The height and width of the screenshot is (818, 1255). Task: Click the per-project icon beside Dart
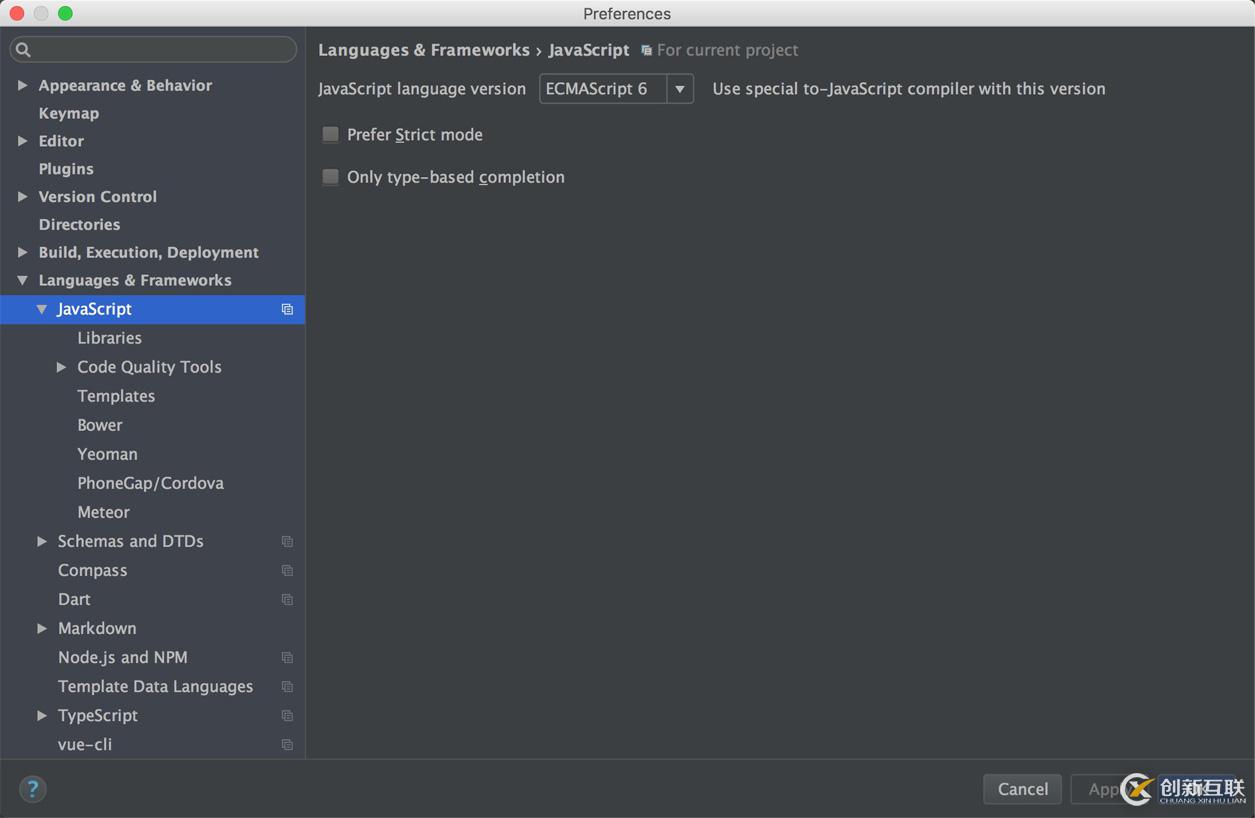(286, 599)
